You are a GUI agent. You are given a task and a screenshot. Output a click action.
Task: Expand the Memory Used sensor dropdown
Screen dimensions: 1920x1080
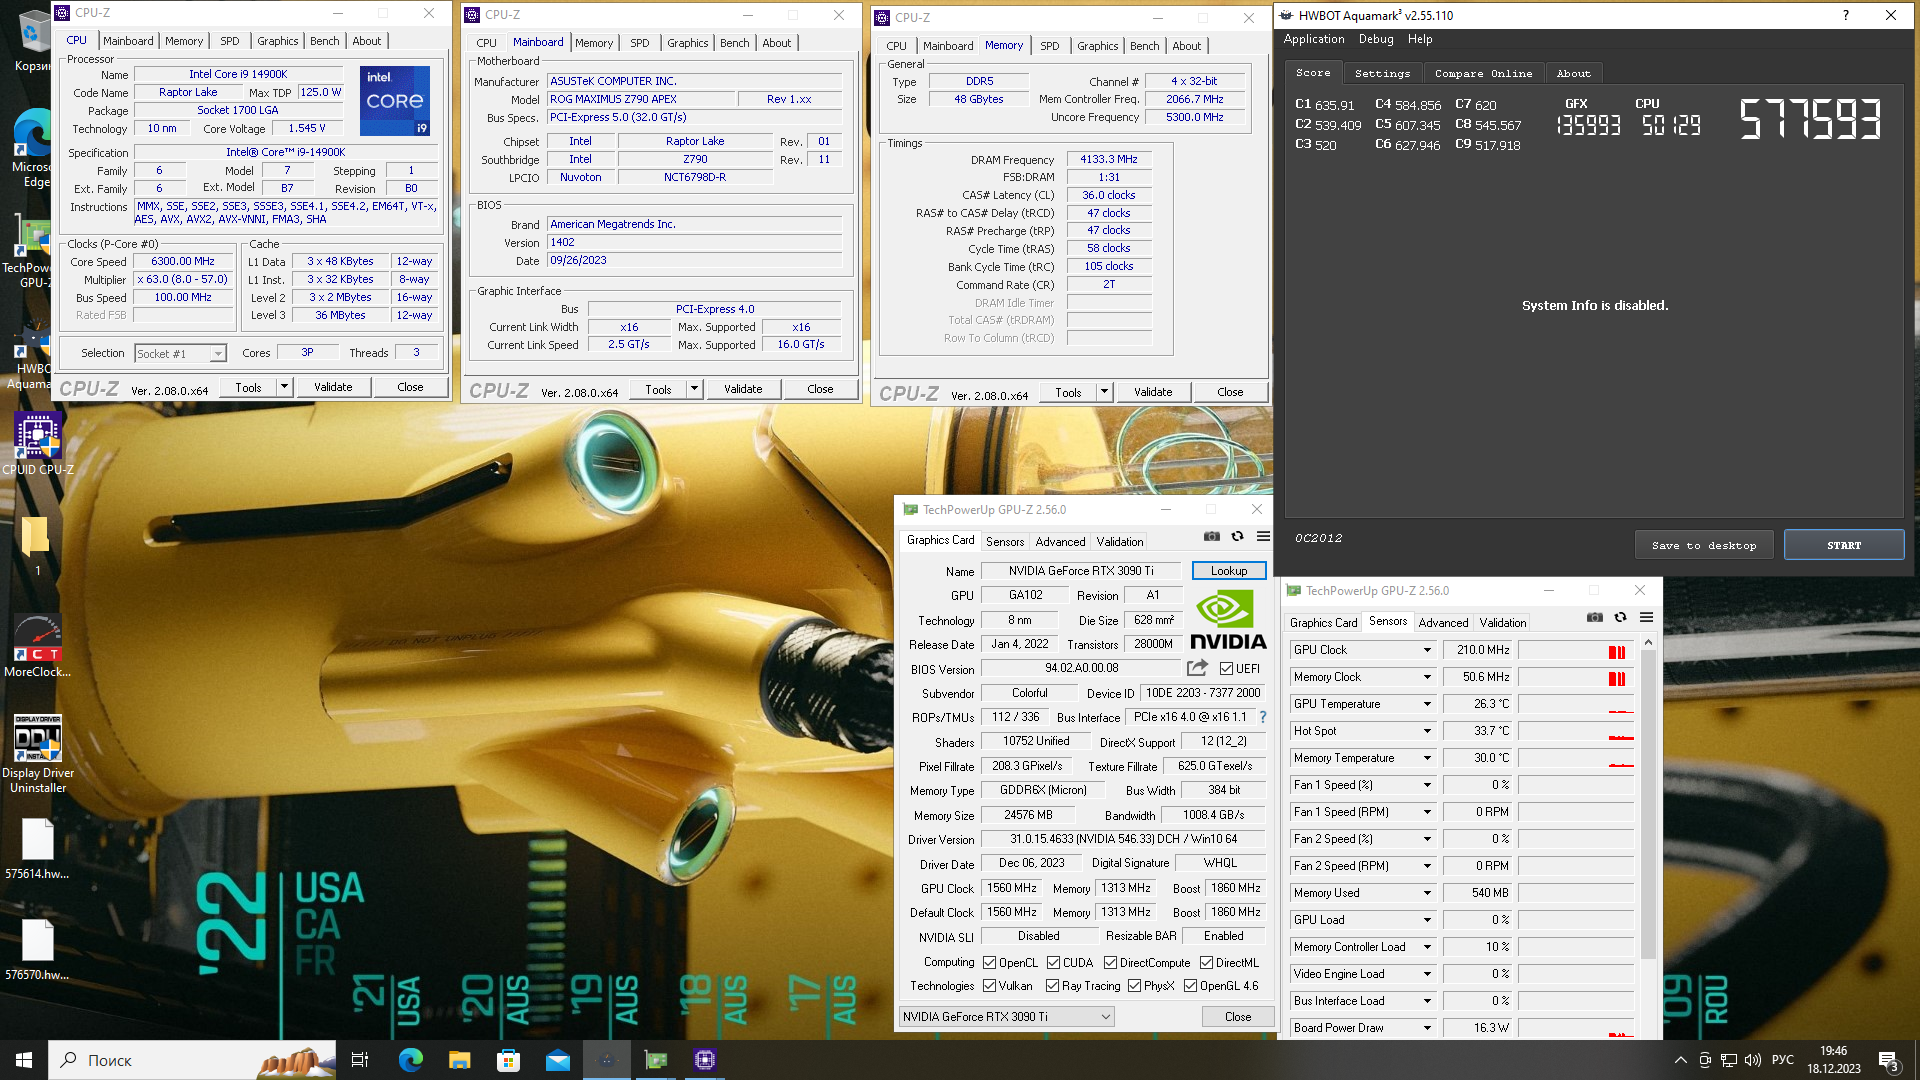[x=1427, y=893]
